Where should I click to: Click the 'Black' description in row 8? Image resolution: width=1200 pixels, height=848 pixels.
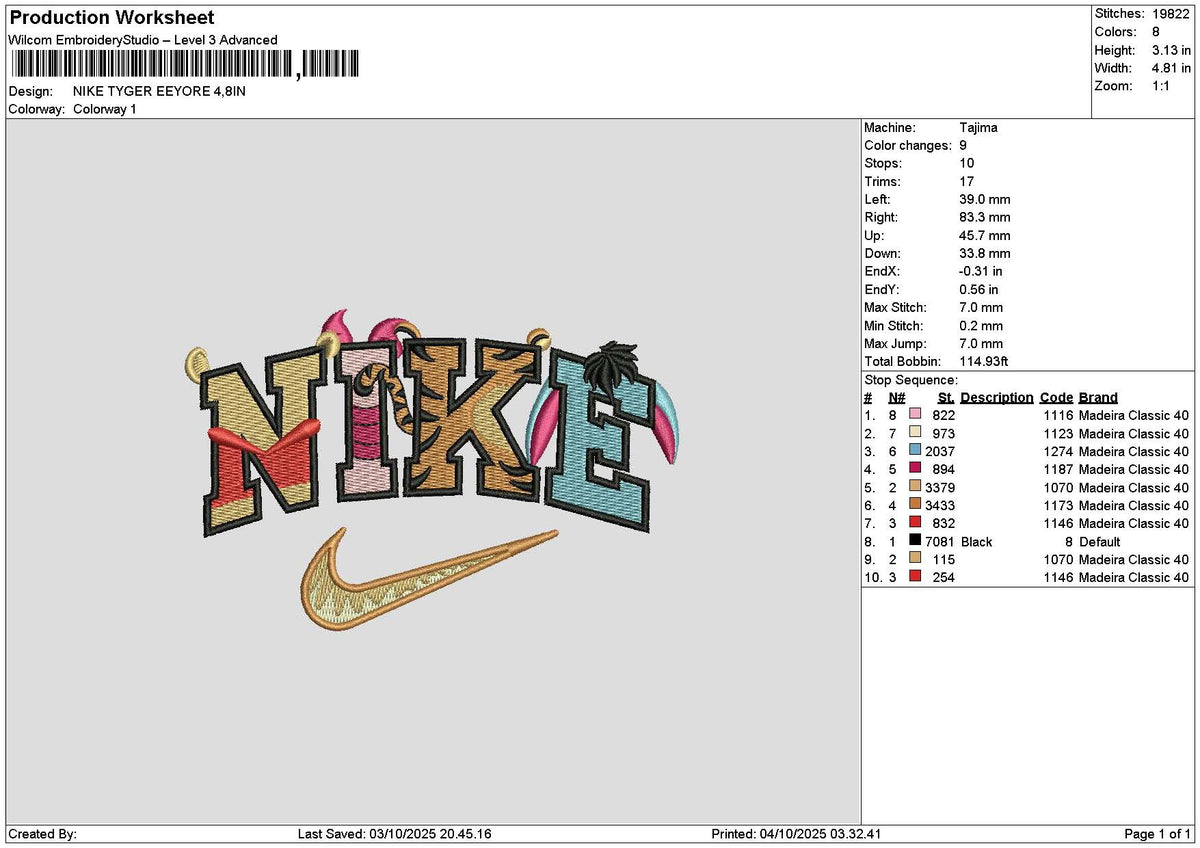(977, 541)
